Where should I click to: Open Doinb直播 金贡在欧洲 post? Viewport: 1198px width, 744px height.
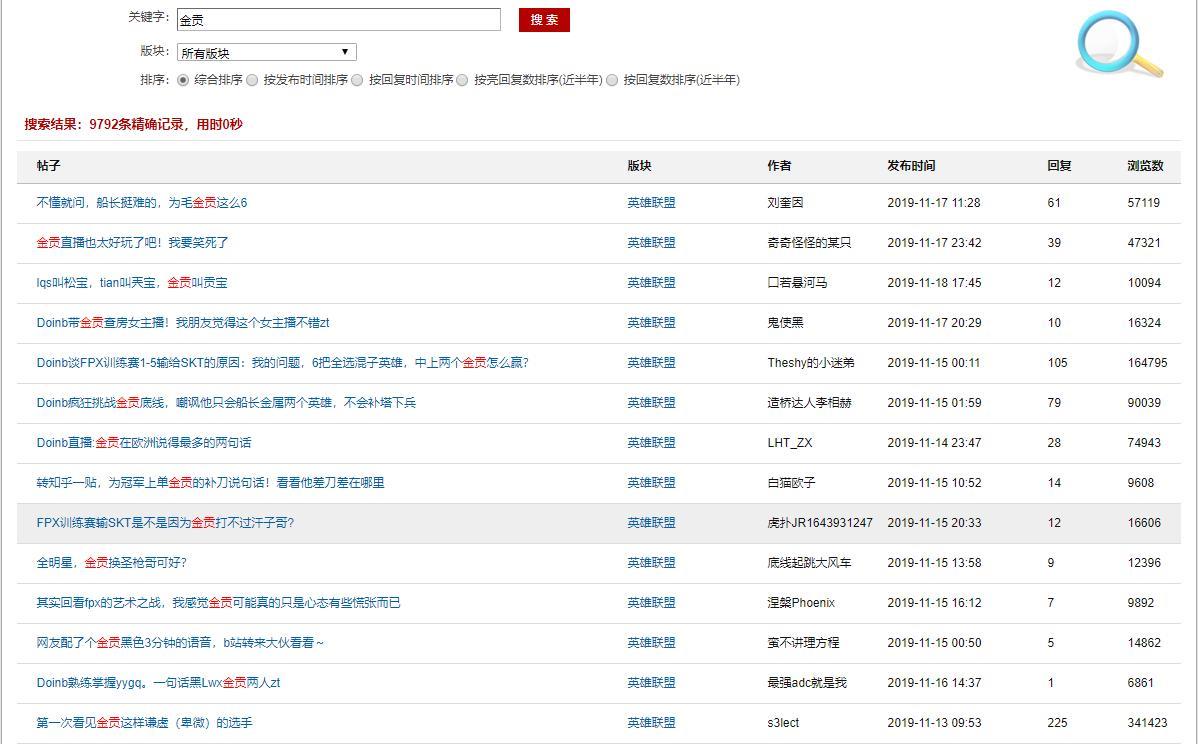pos(144,443)
